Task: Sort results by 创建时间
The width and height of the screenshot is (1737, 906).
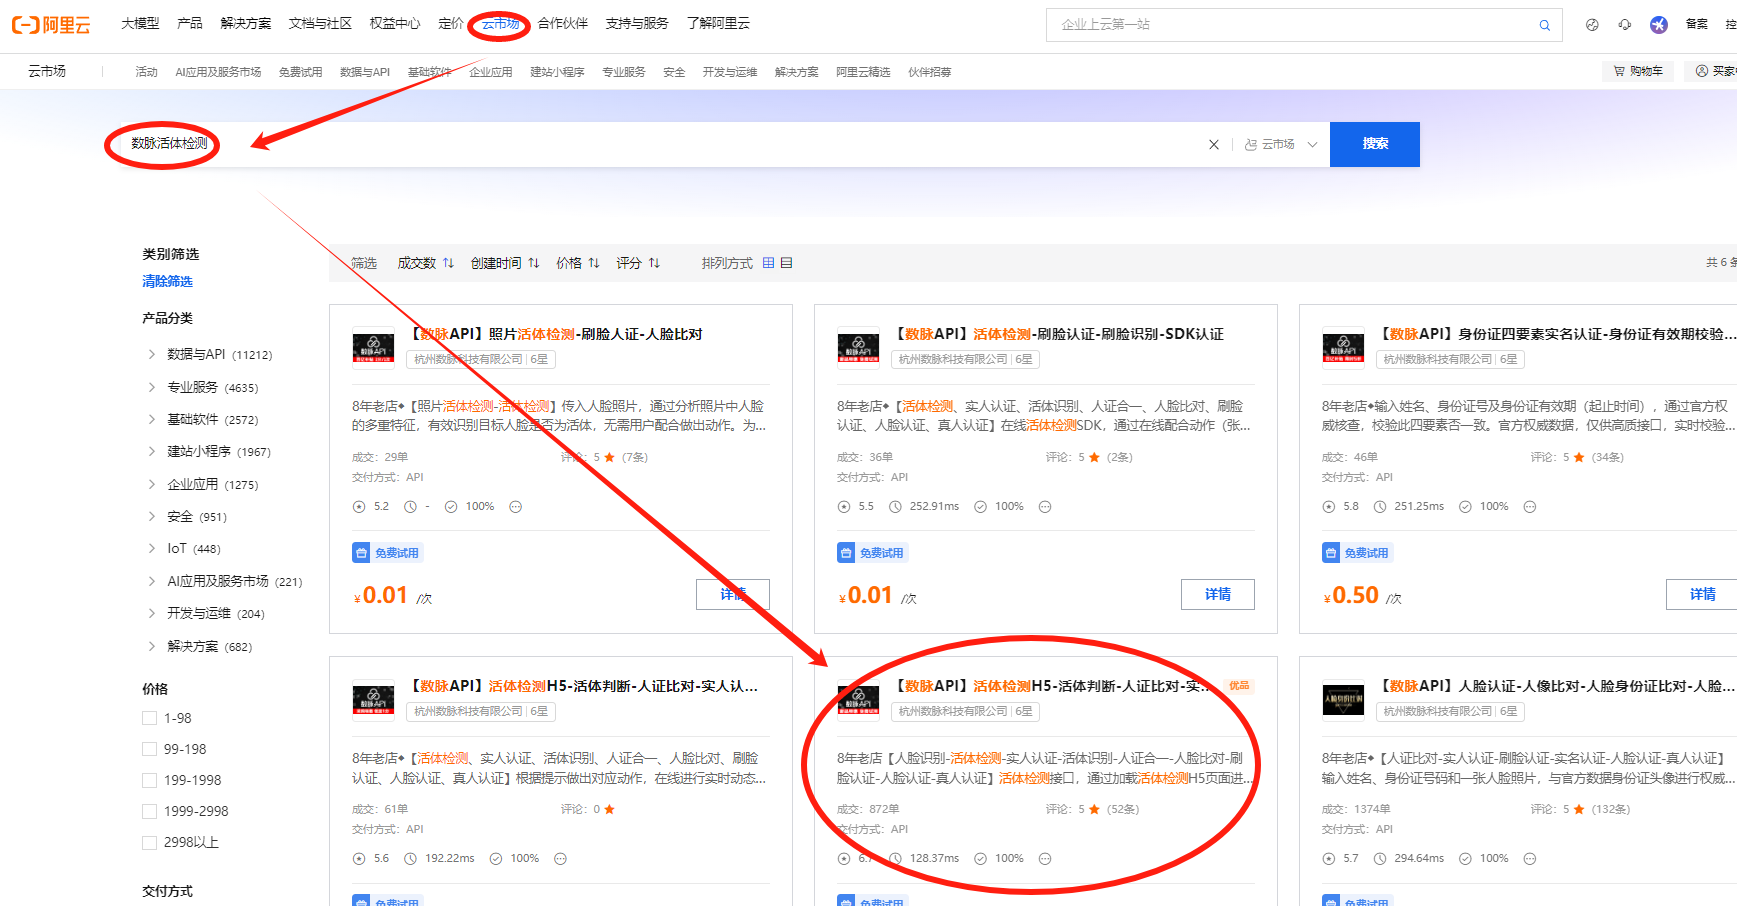Action: coord(505,263)
